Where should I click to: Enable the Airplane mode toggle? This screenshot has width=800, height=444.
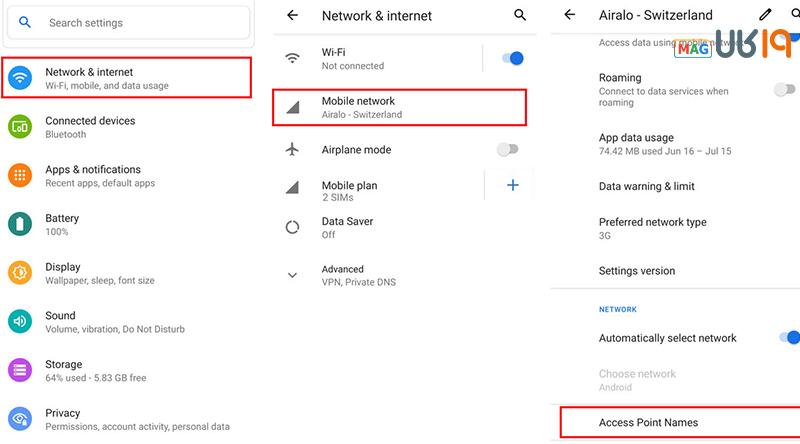(x=508, y=149)
